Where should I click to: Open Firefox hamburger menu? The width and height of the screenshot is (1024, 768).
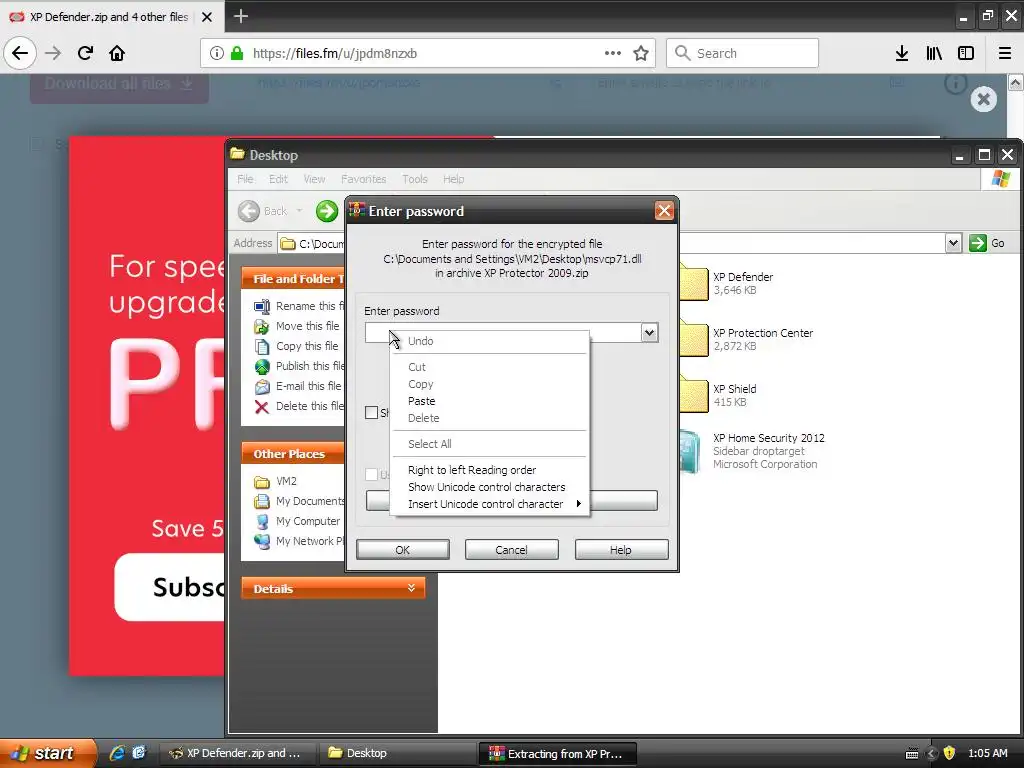point(1005,53)
